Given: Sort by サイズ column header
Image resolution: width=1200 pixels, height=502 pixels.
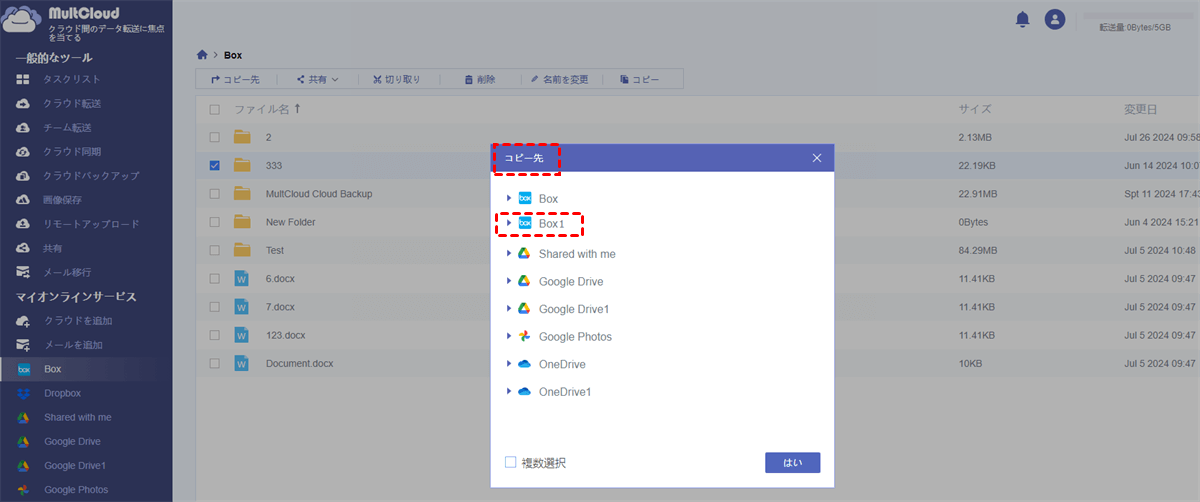Looking at the screenshot, I should point(975,109).
